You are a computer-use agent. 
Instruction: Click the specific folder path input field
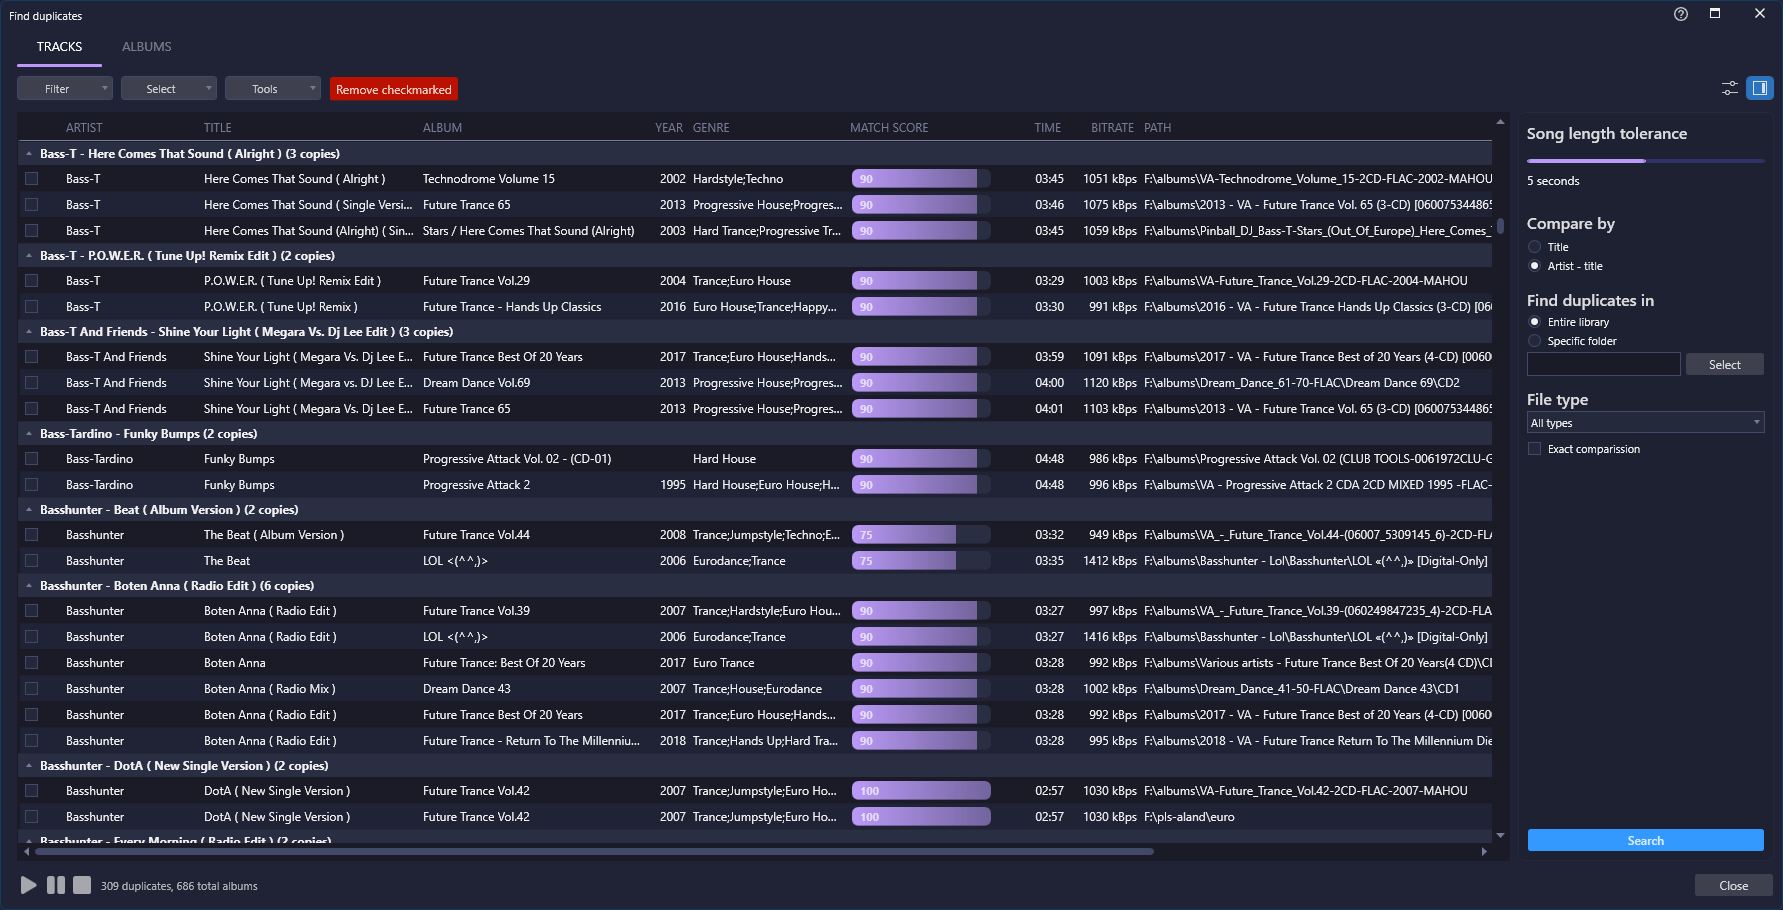point(1603,365)
